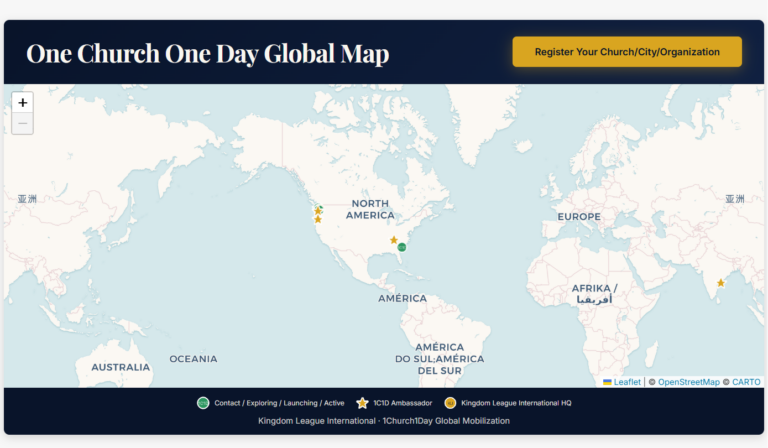Click the "One Church One Day Global Map" heading
This screenshot has width=768, height=448.
208,53
